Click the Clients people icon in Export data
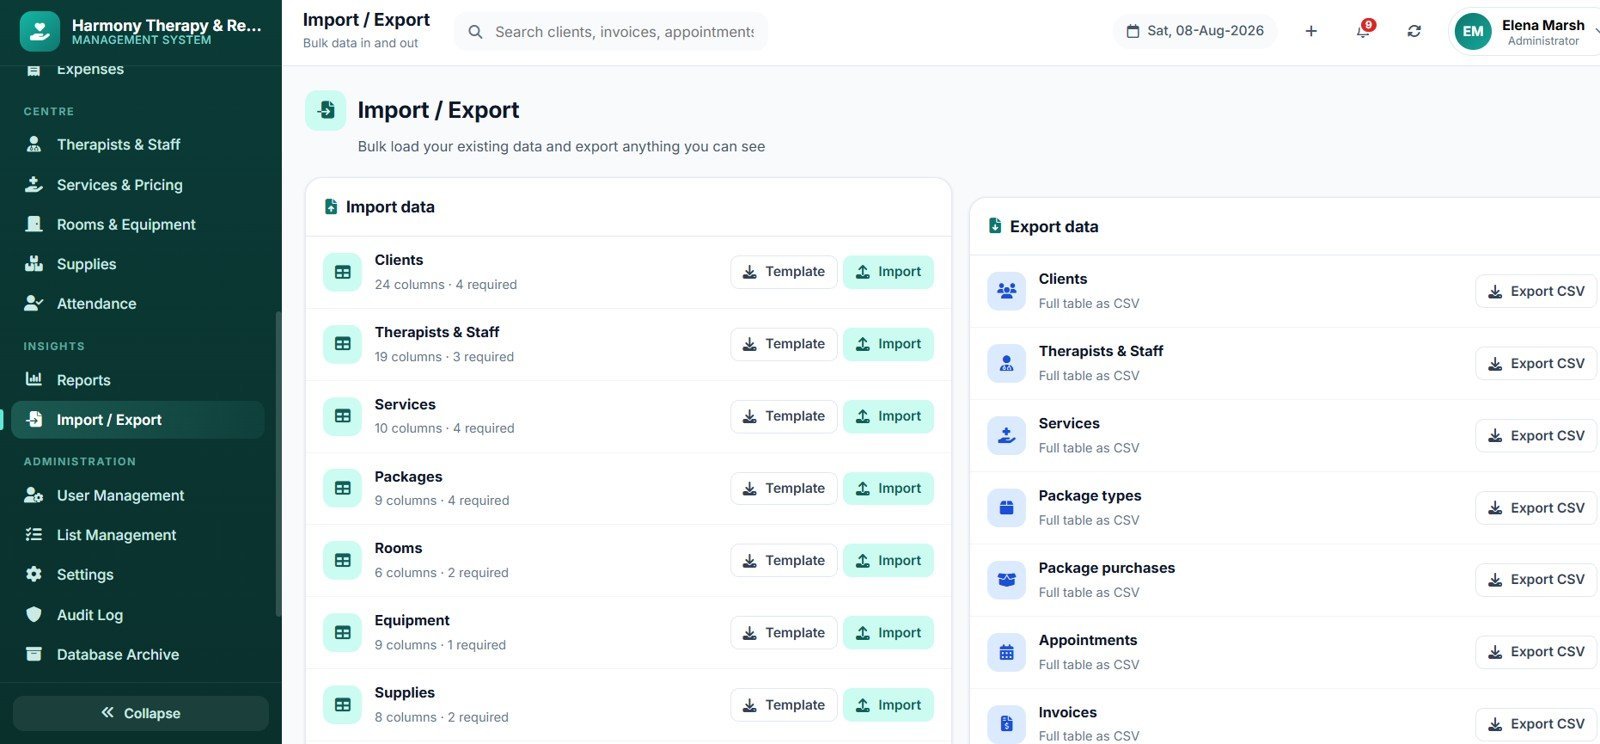 pos(1006,291)
